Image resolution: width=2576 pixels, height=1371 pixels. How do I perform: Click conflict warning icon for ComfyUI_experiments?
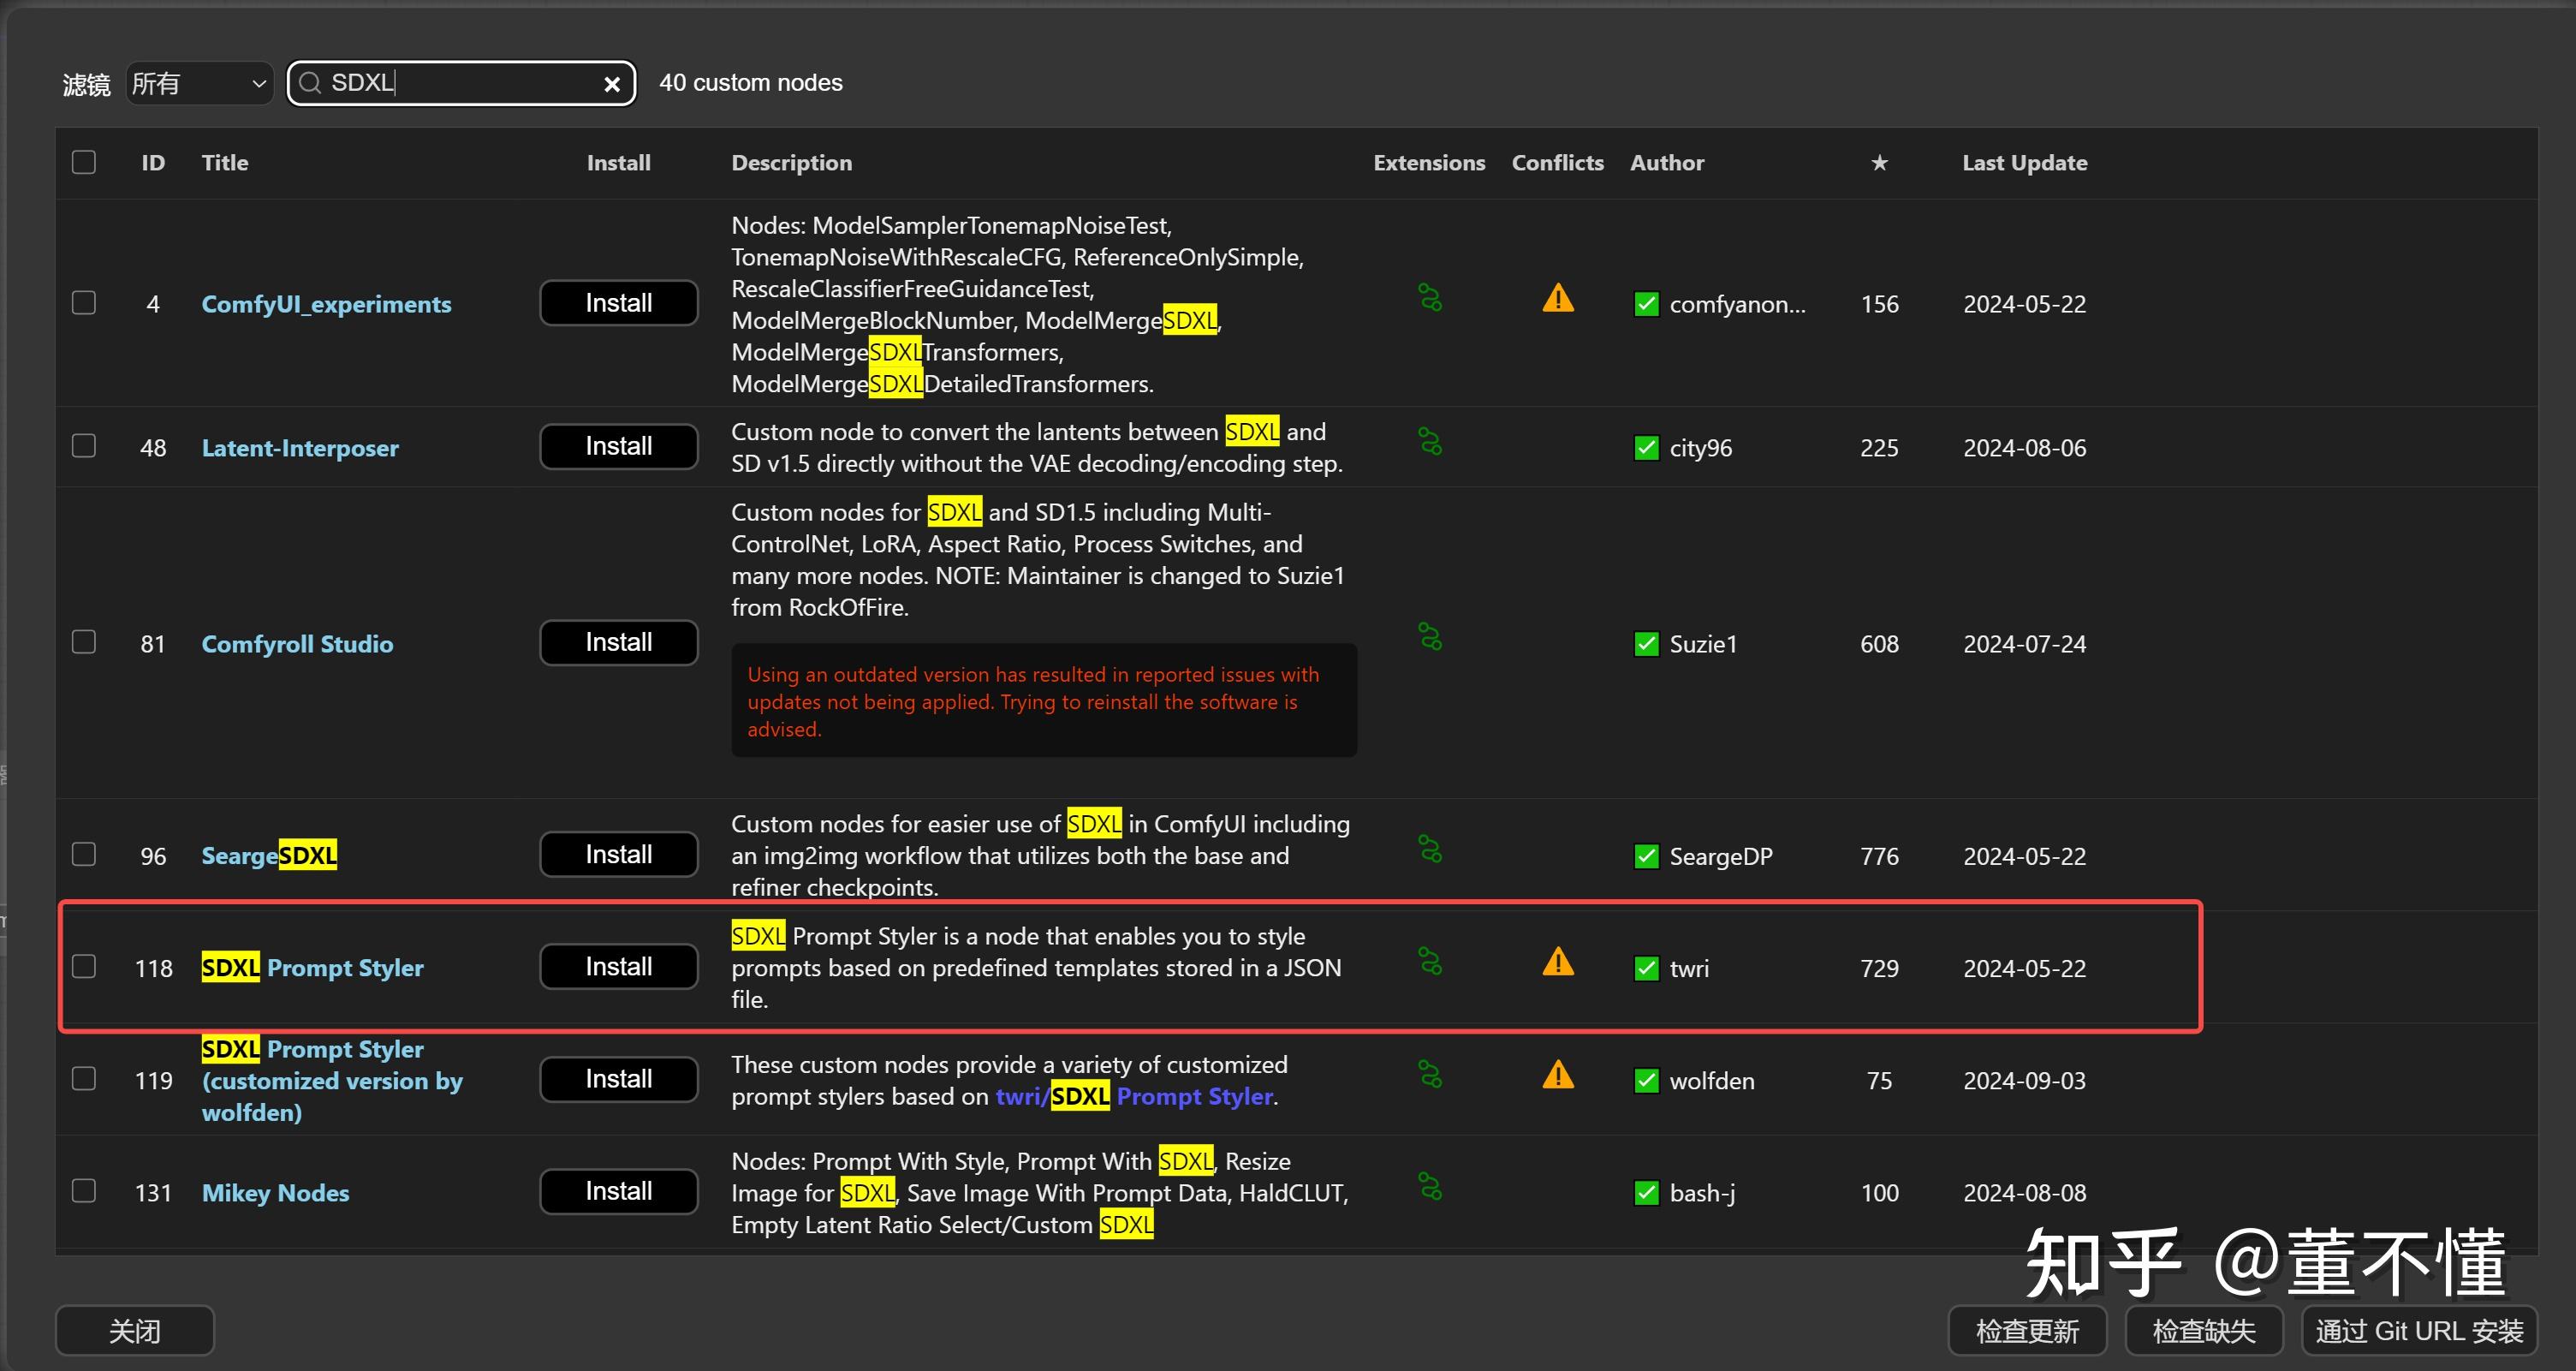point(1558,298)
